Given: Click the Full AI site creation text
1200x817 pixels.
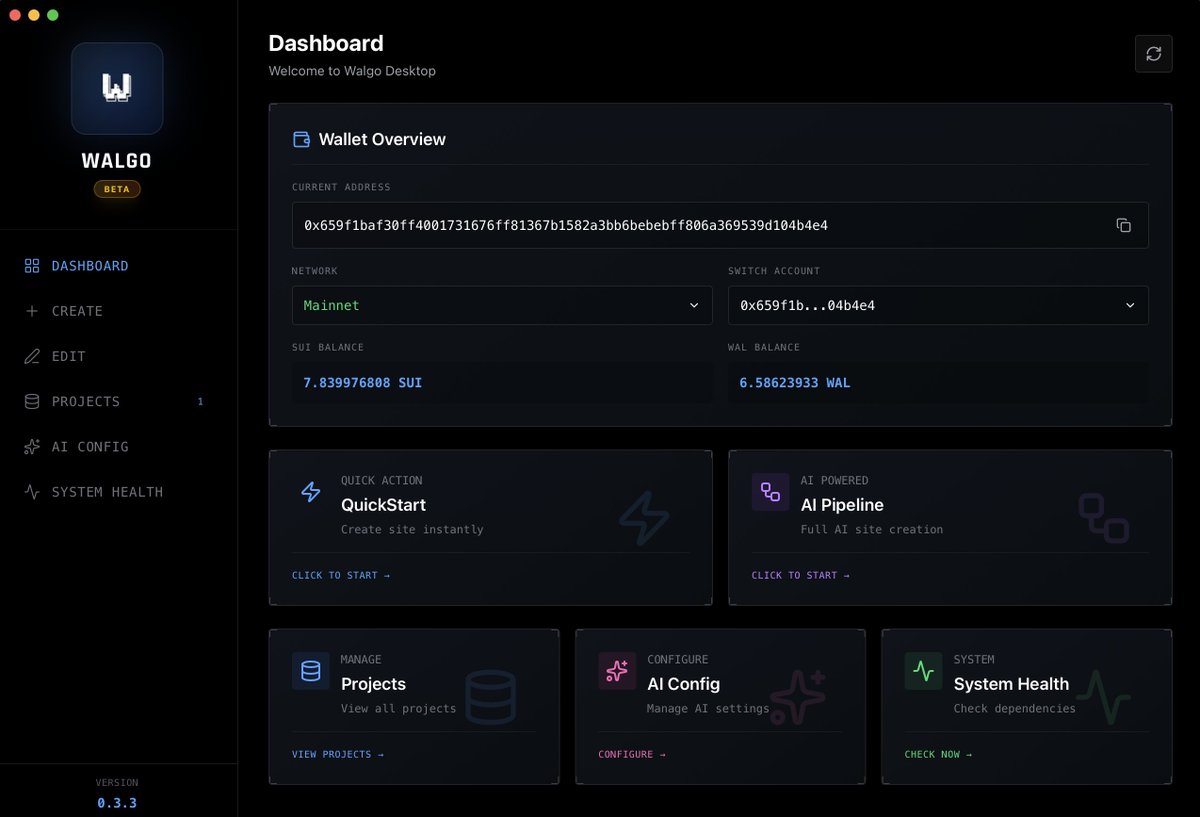Looking at the screenshot, I should (872, 529).
